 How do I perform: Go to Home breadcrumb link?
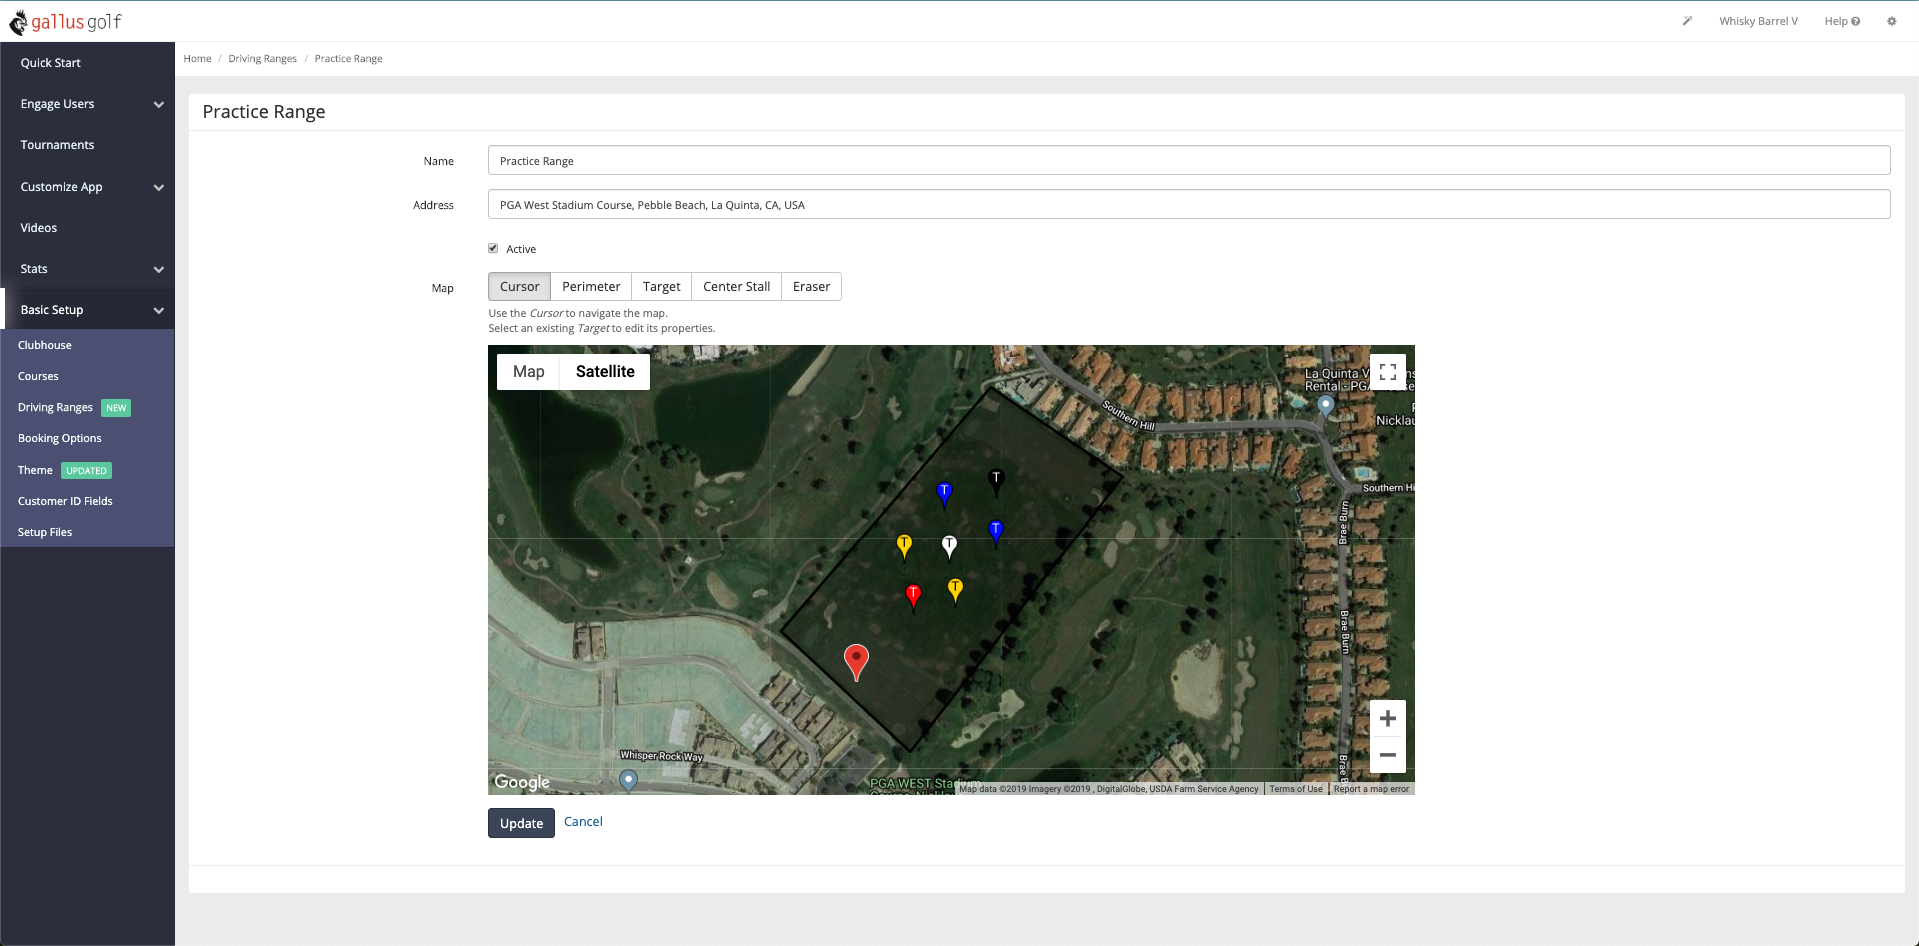(x=197, y=59)
